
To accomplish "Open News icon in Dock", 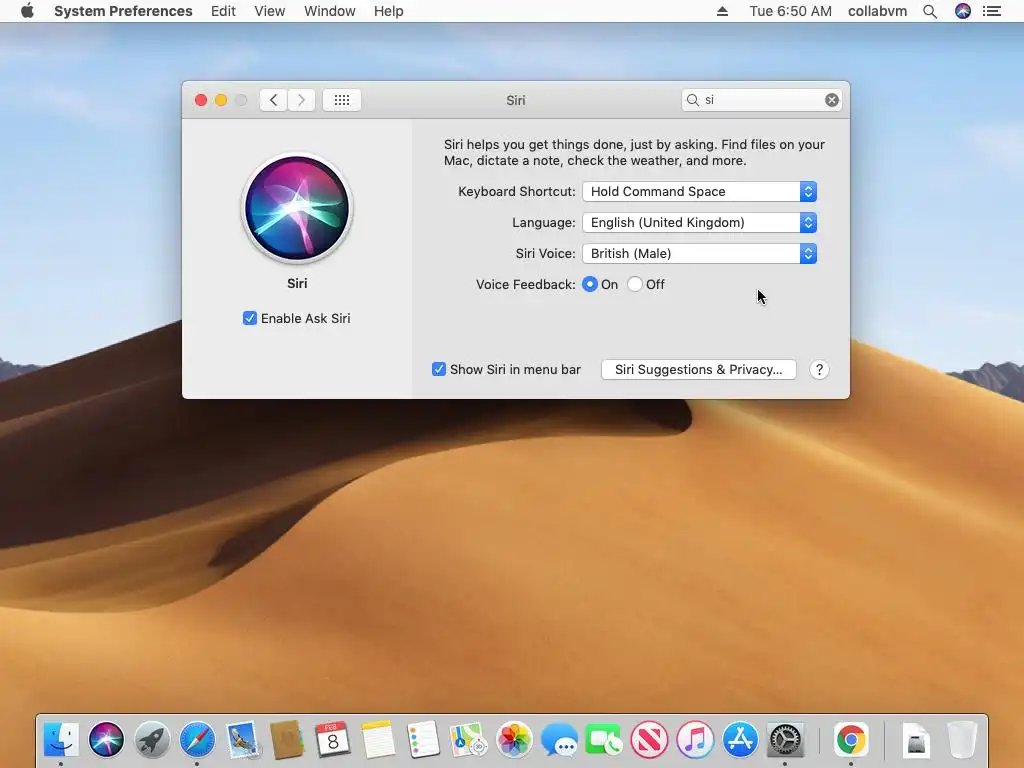I will pos(650,739).
